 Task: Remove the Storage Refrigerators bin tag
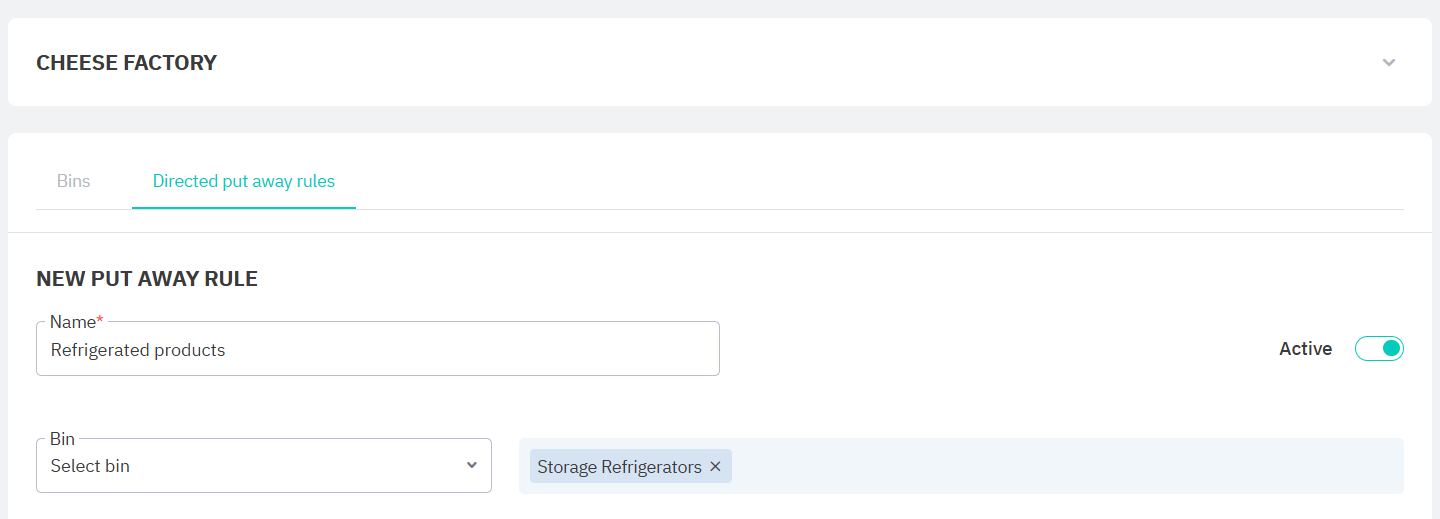coord(715,467)
